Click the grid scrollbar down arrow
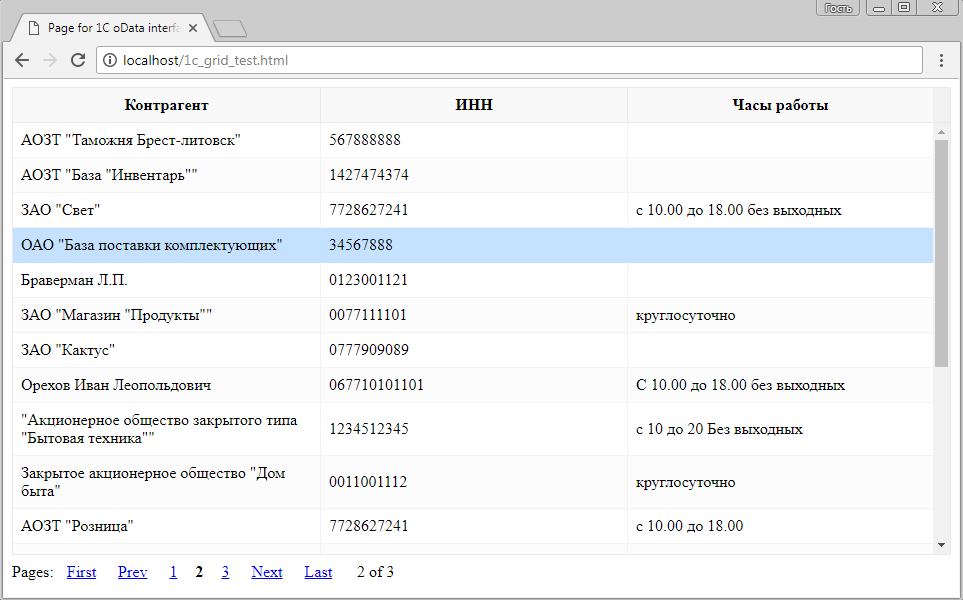The height and width of the screenshot is (600, 963). coord(941,544)
